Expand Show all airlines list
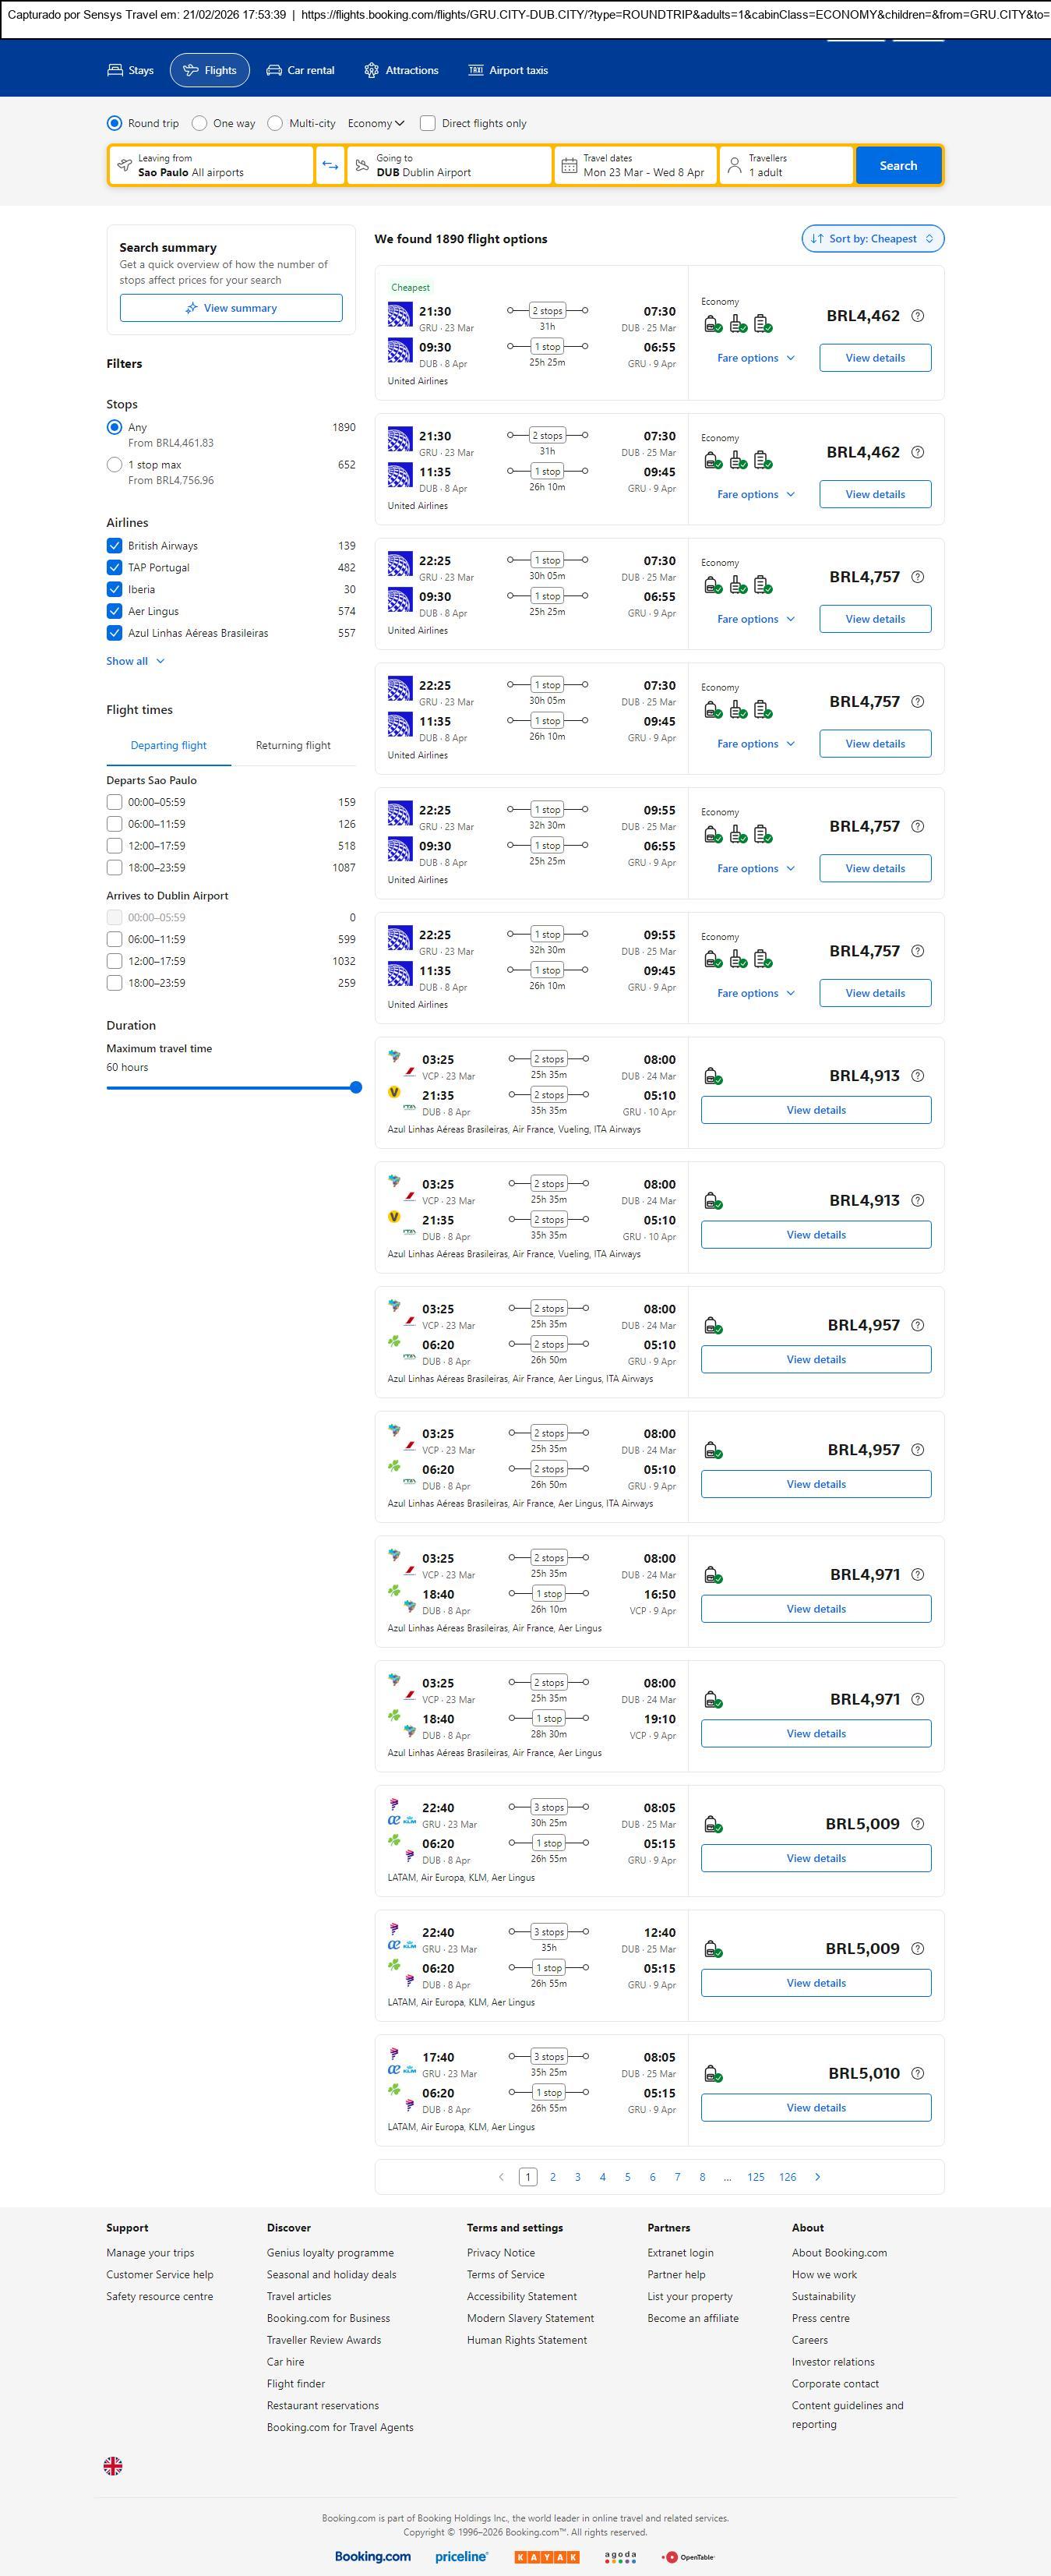Image resolution: width=1051 pixels, height=2576 pixels. (x=135, y=661)
